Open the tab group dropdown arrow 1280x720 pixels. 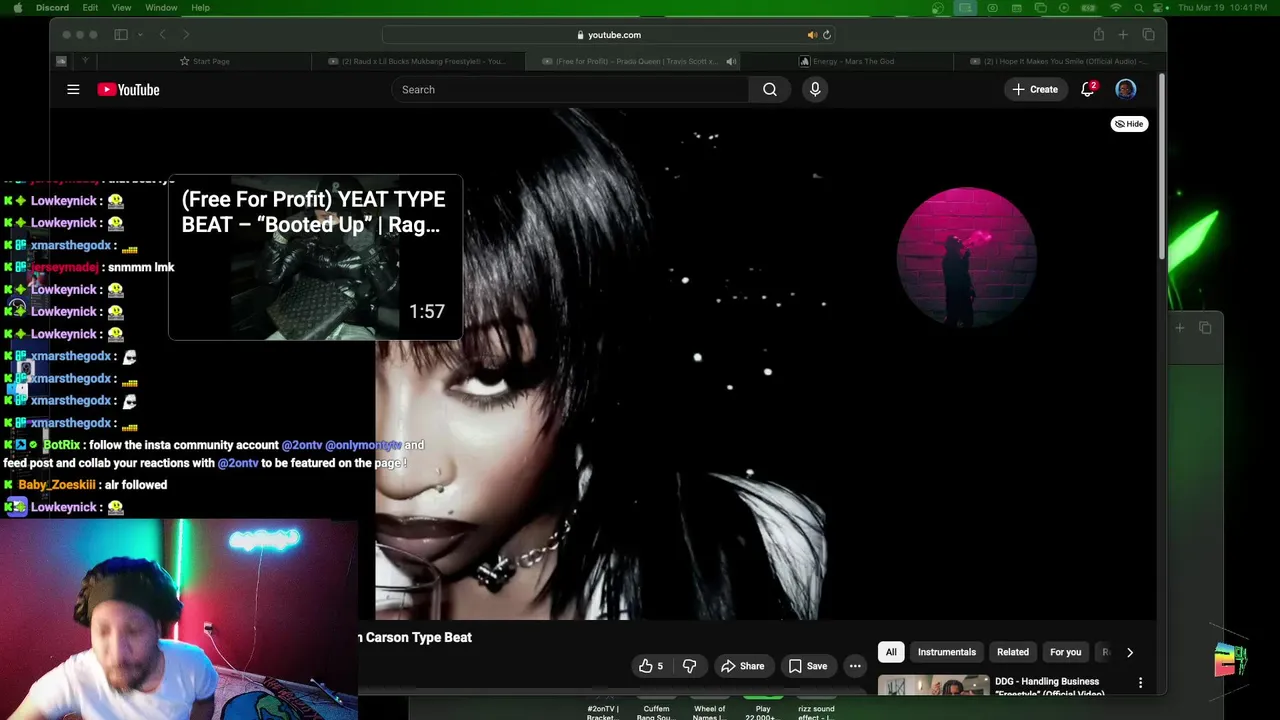(x=140, y=35)
